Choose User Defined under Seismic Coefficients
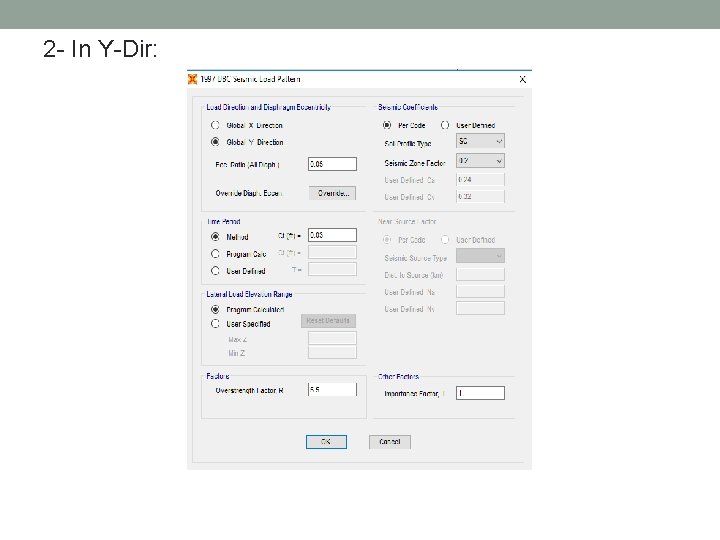The width and height of the screenshot is (720, 540). [x=445, y=125]
